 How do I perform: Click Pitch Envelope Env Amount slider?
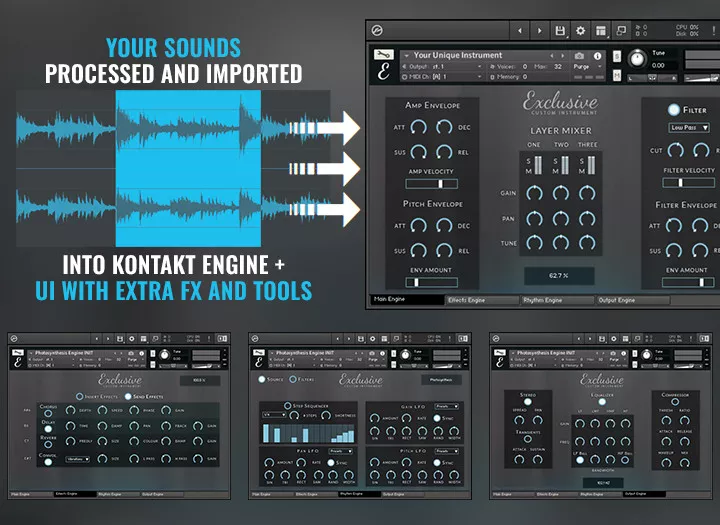click(x=431, y=282)
